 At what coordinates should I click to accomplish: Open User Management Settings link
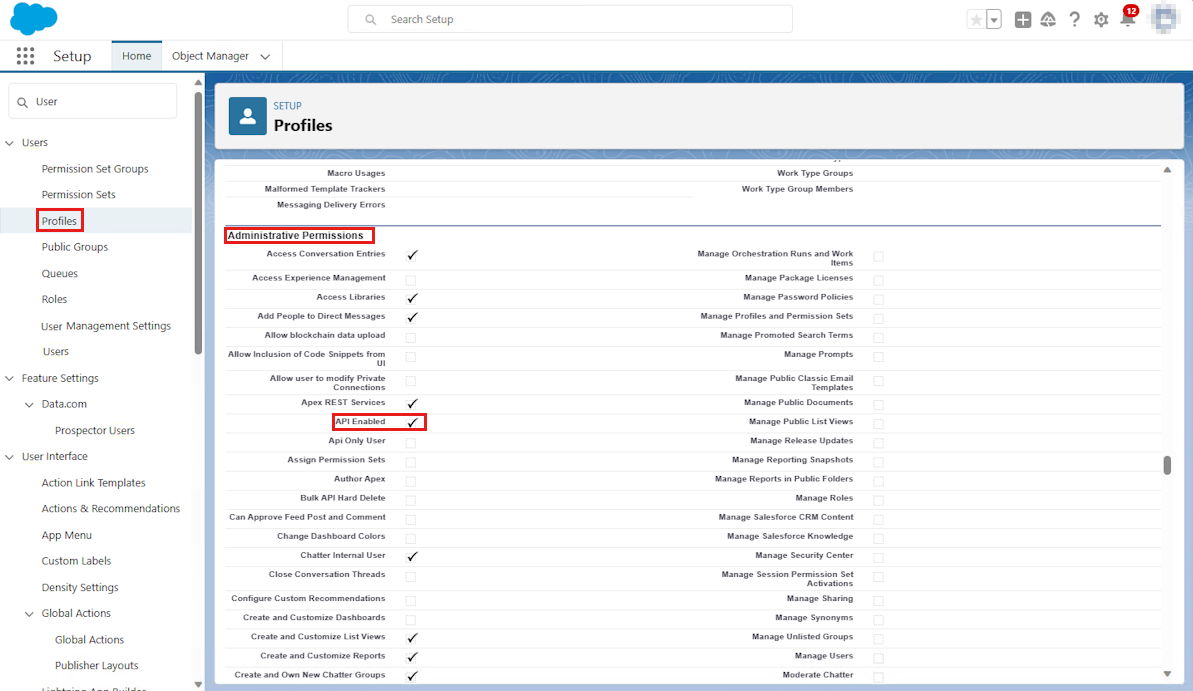(106, 326)
